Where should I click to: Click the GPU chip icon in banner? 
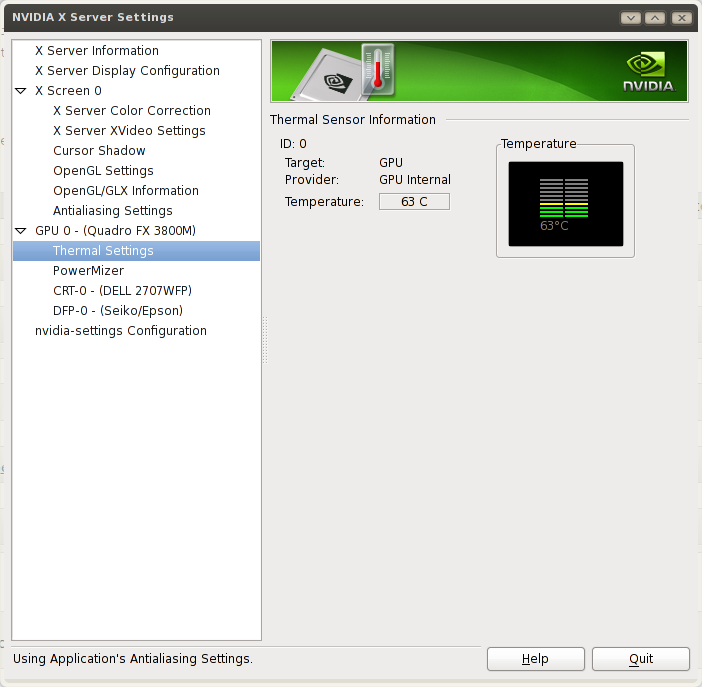coord(328,77)
